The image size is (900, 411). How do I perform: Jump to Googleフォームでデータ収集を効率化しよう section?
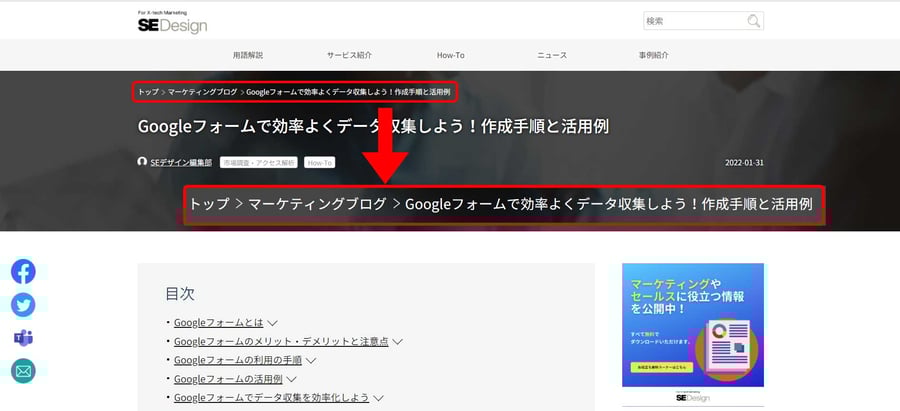[271, 398]
